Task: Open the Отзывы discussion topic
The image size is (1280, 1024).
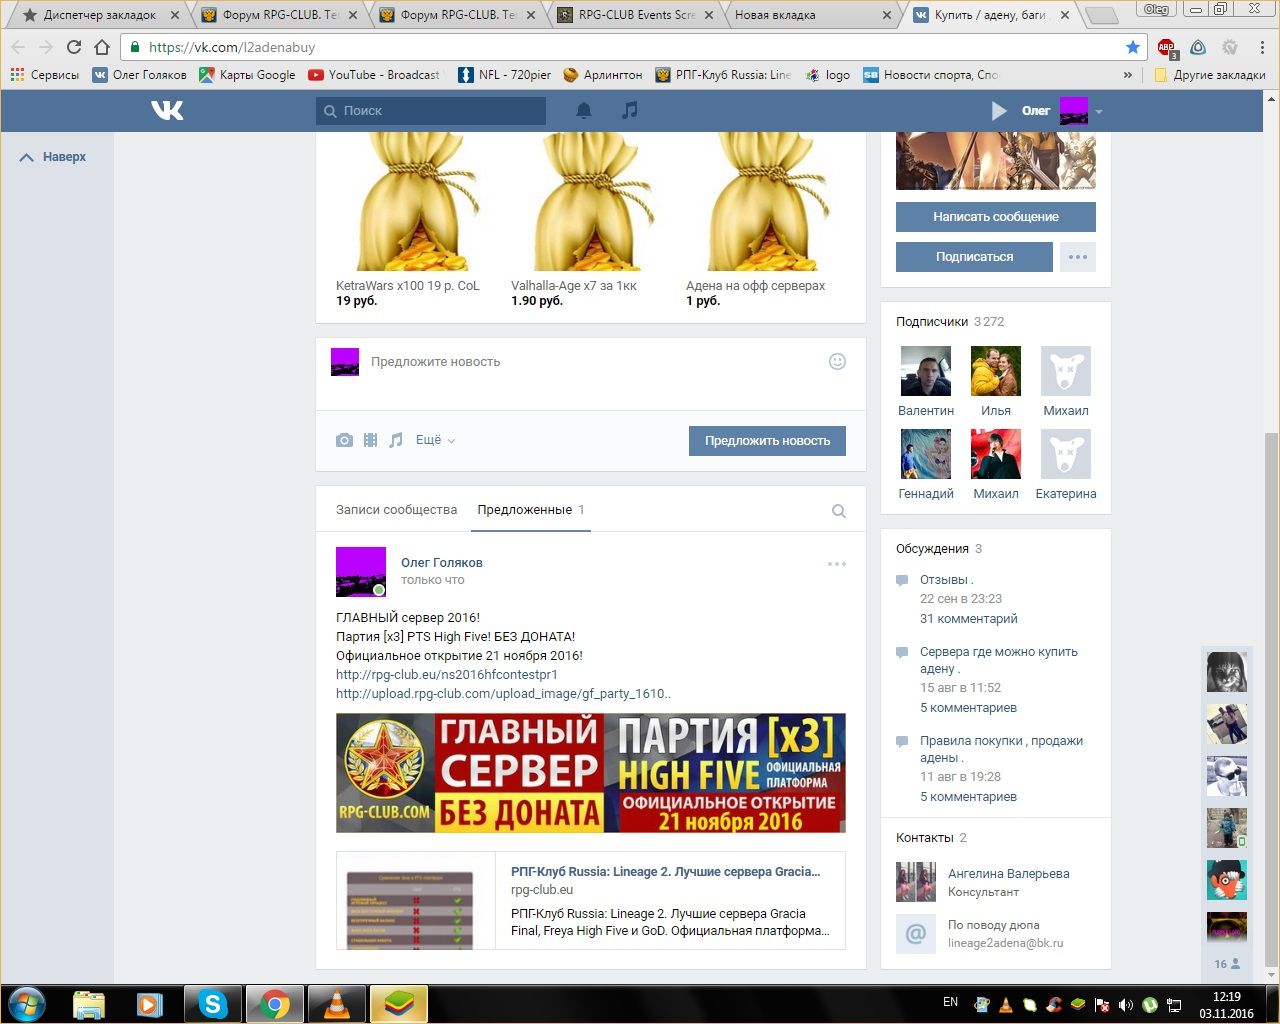Action: coord(946,580)
